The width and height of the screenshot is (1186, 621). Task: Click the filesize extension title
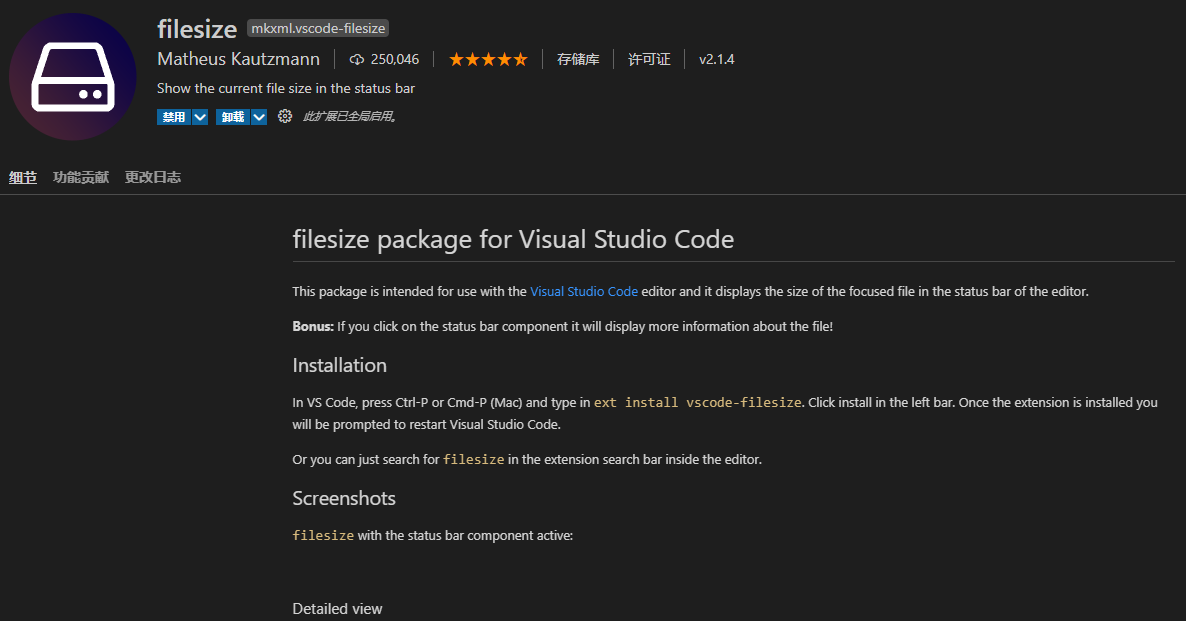point(197,29)
